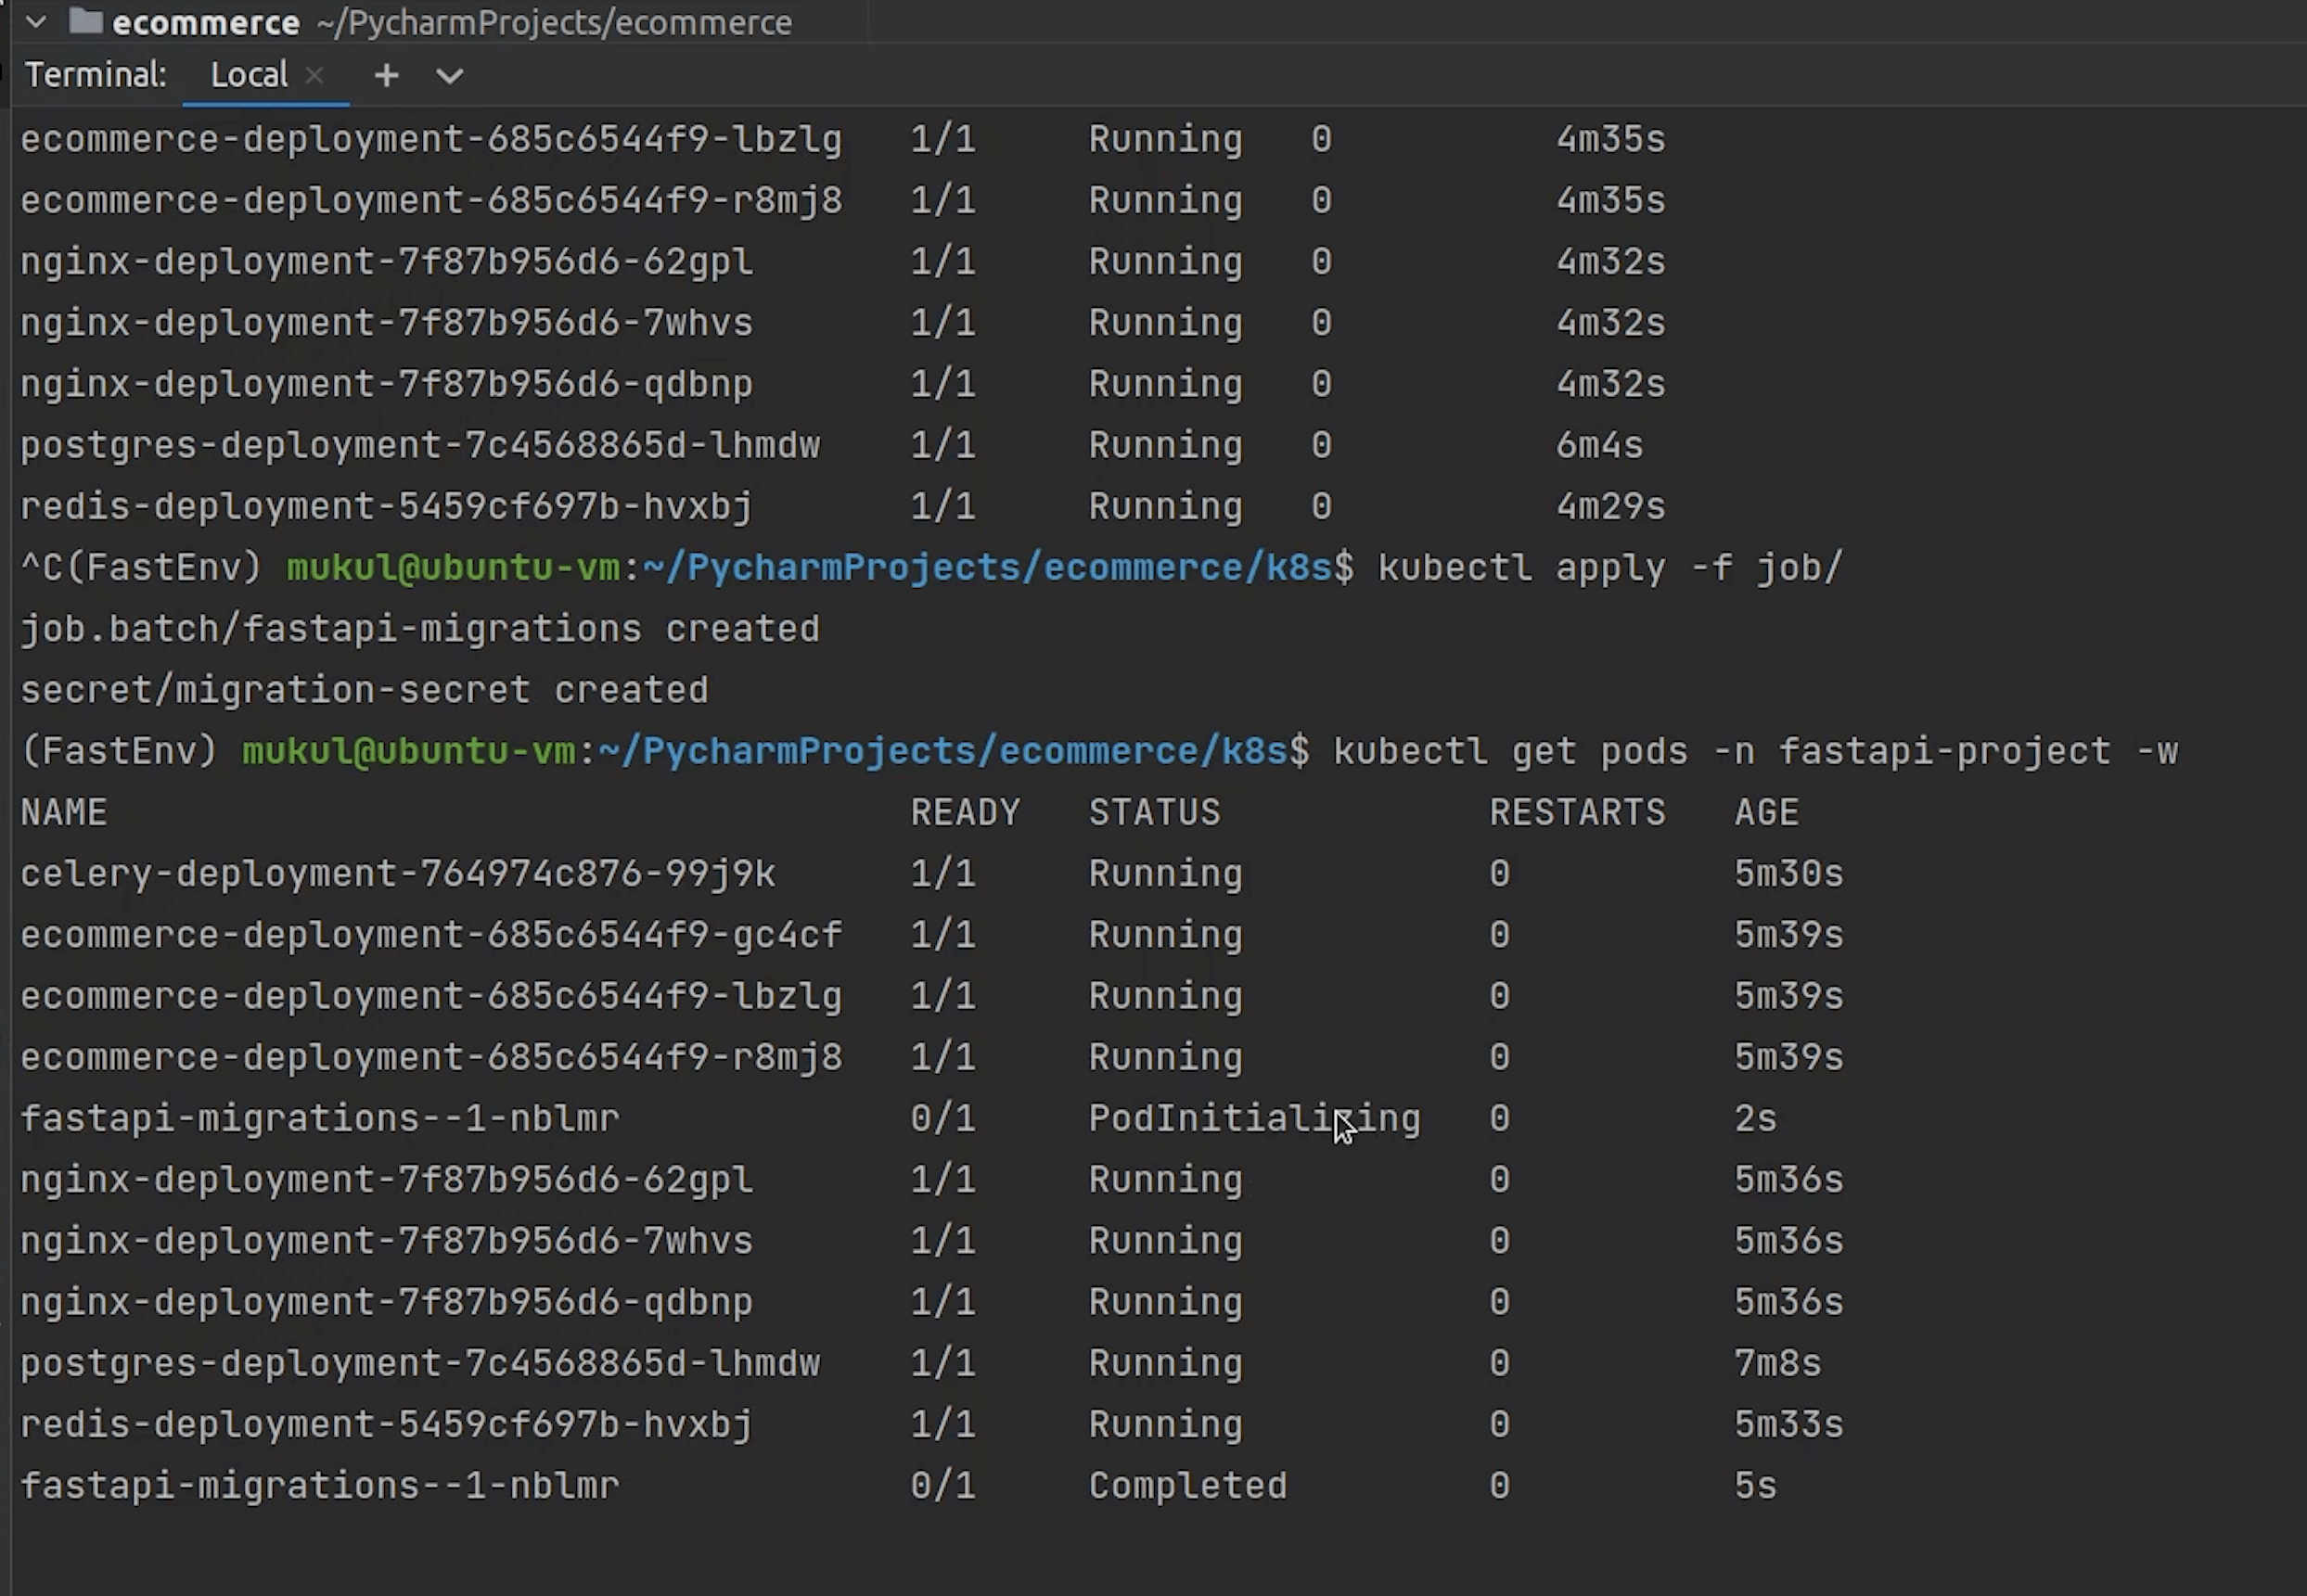The width and height of the screenshot is (2307, 1596).
Task: Click the ecommerce folder icon
Action: tap(86, 21)
